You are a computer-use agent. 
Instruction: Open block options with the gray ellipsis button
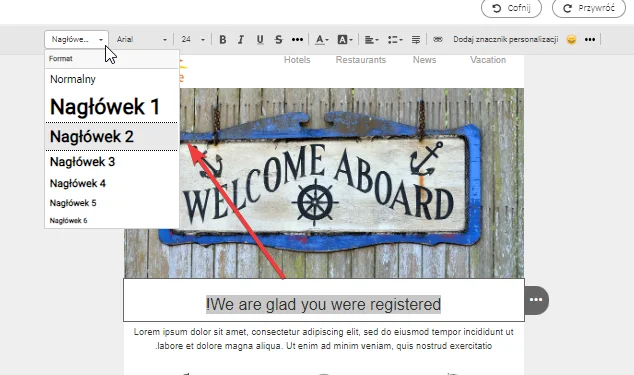coord(536,300)
